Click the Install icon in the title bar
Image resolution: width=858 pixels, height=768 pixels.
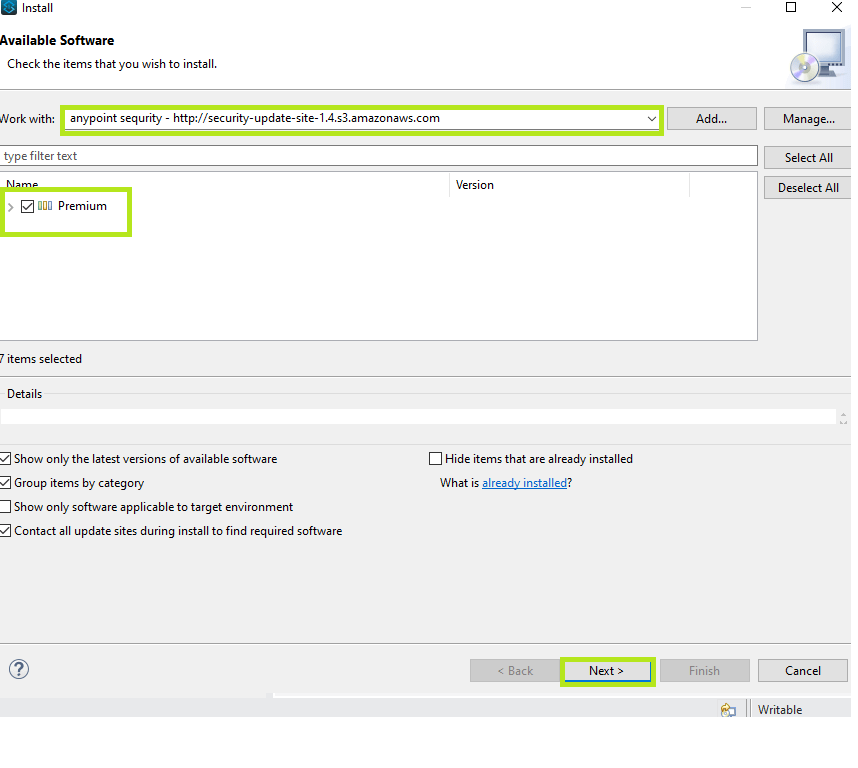click(x=9, y=7)
